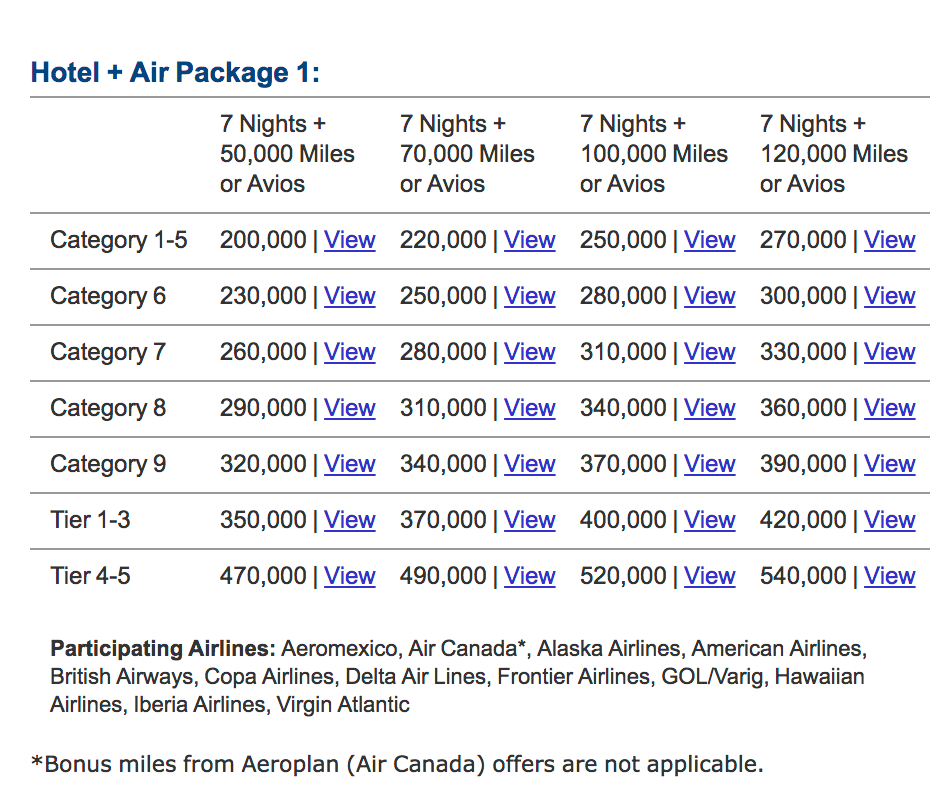The image size is (936, 805).
Task: Select View link next to 300,000
Action: 889,296
